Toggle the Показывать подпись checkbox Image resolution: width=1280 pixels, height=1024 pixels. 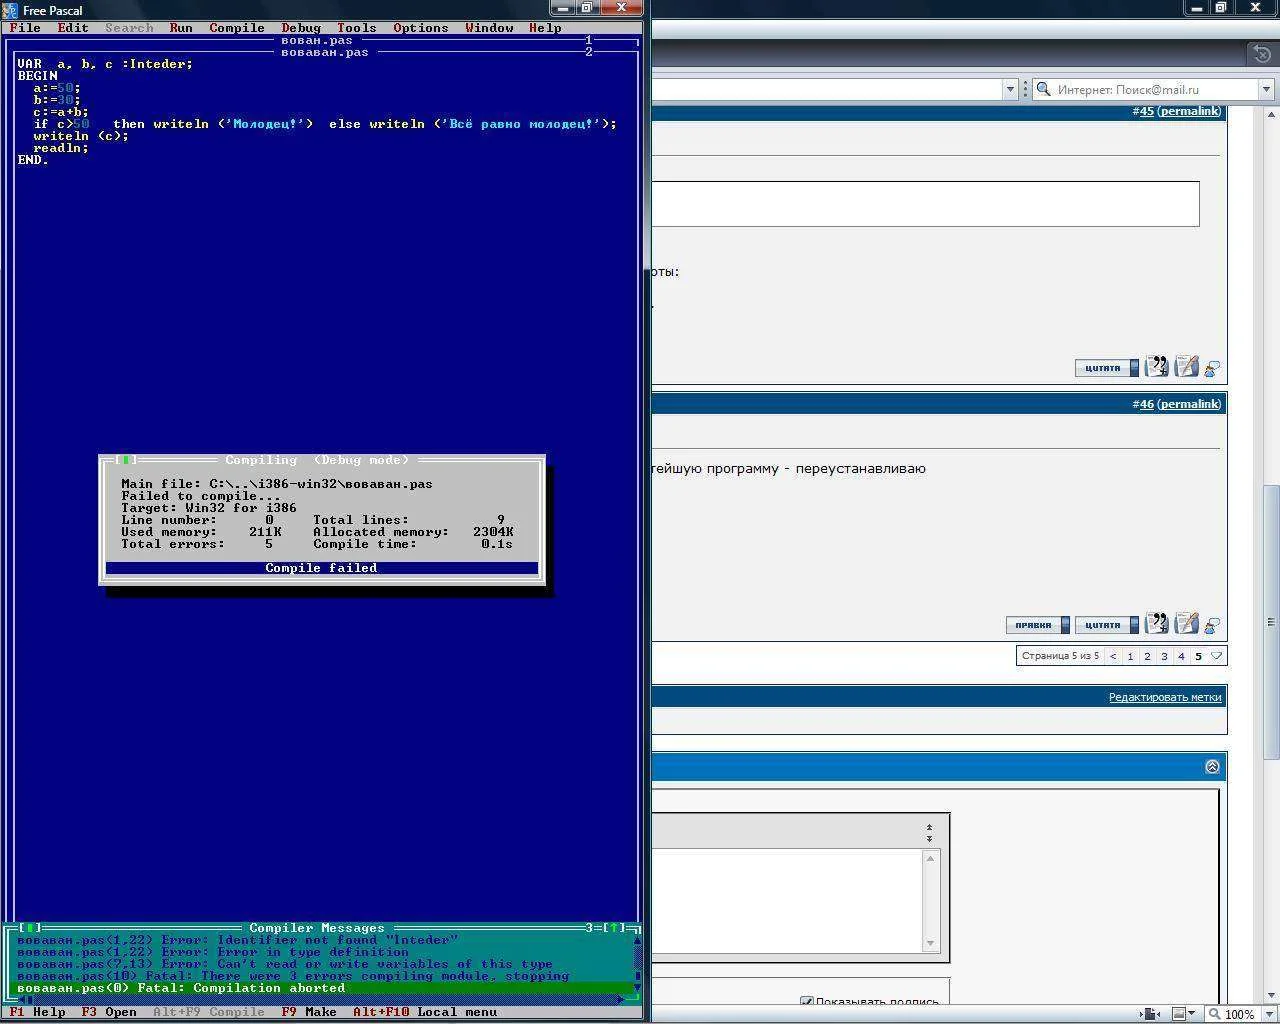(807, 1001)
